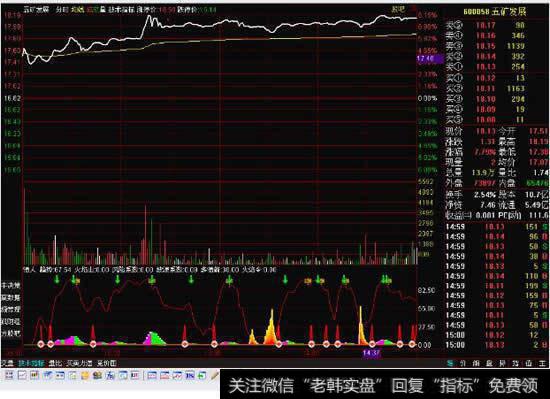Click the grid layout icon in bottom toolbar
Viewport: 550px width, 399px height.
click(x=9, y=376)
